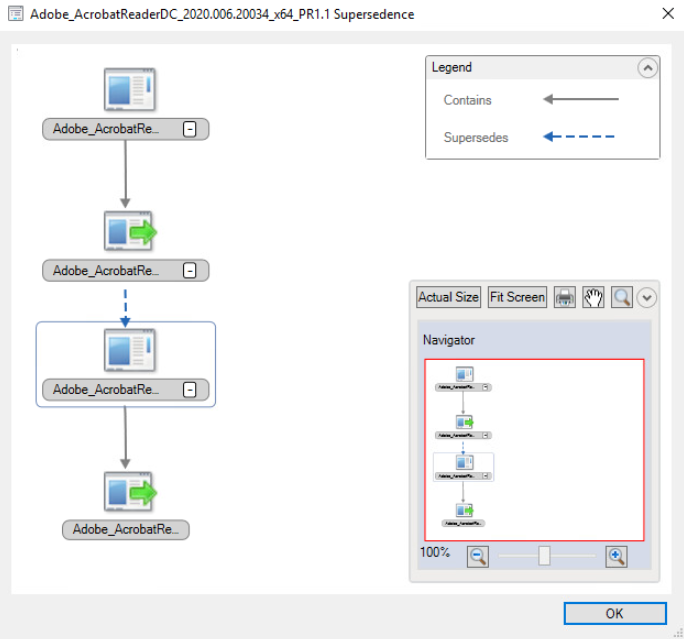684x639 pixels.
Task: Click the zoom level slider thumb
Action: (544, 556)
